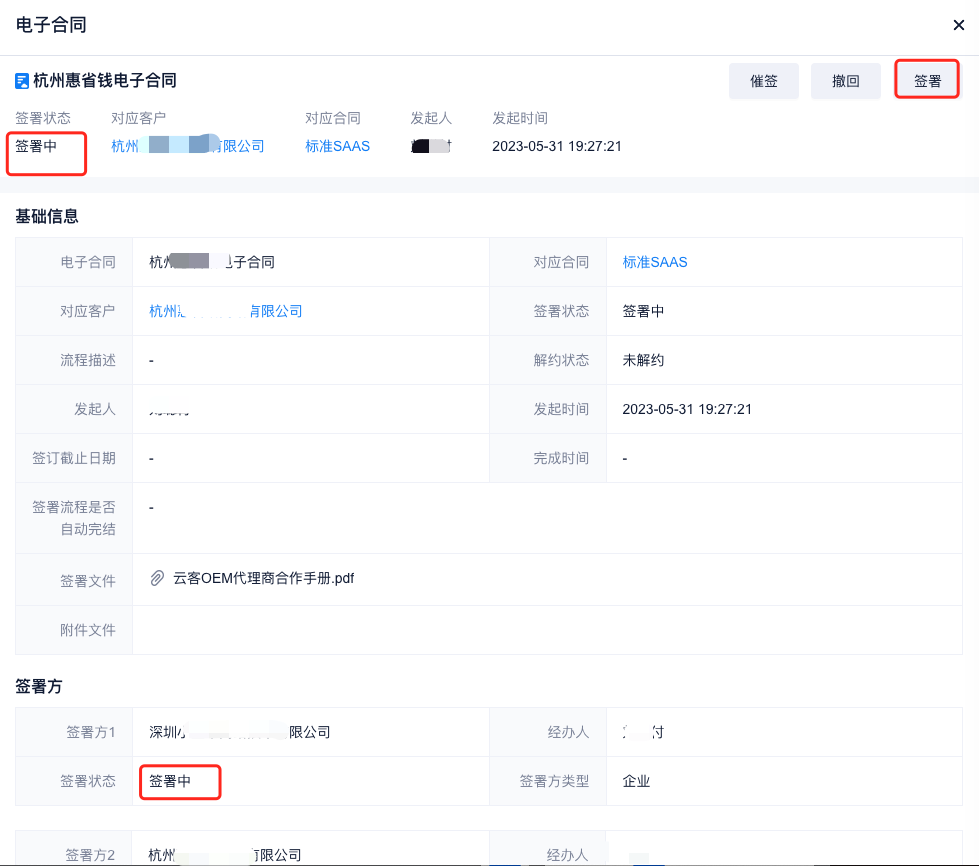Viewport: 979px width, 866px height.
Task: Open the 标准SAAS link under header 对应合同
Action: [x=337, y=146]
